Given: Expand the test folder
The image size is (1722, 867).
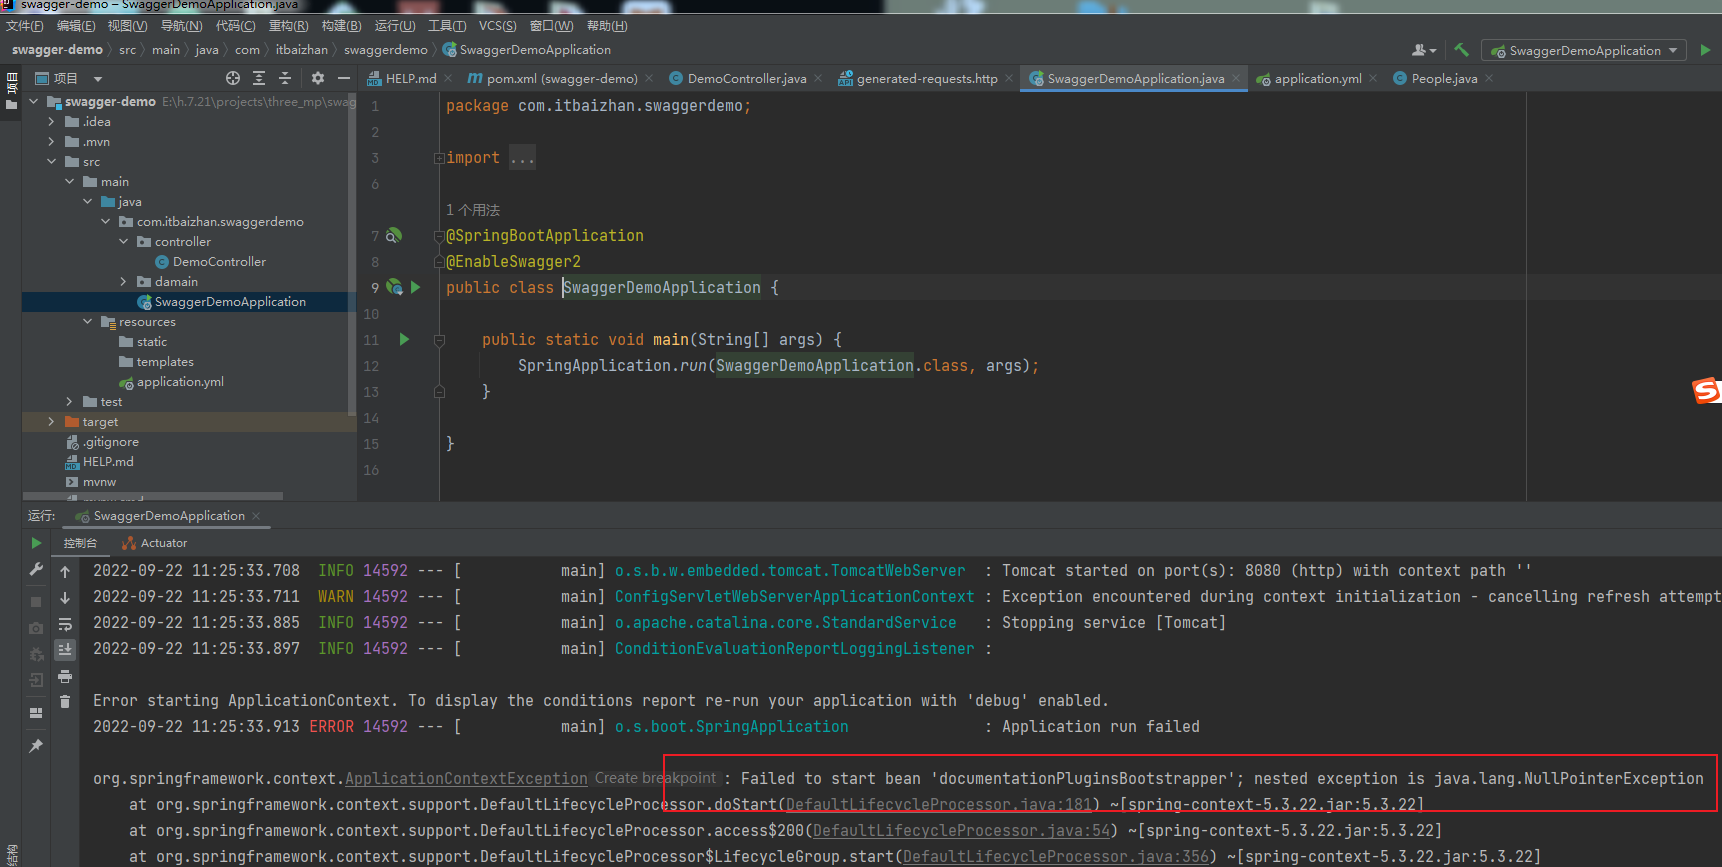Looking at the screenshot, I should click(x=69, y=402).
